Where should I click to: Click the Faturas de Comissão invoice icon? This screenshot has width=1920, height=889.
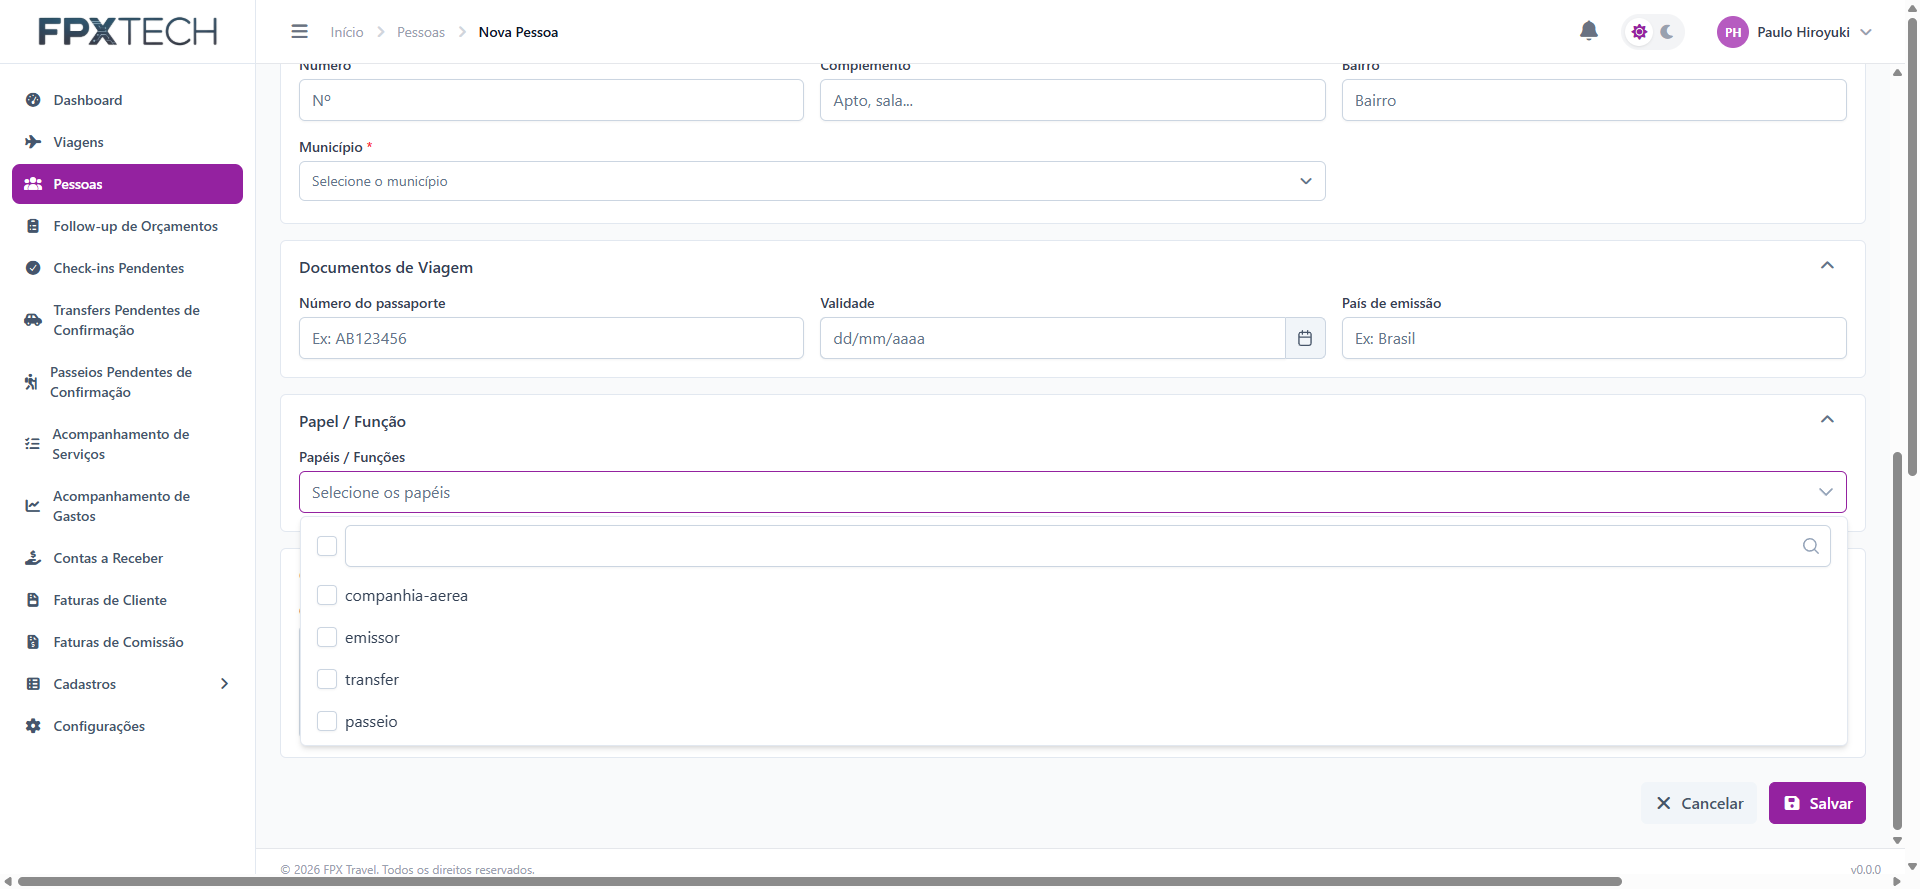click(33, 642)
